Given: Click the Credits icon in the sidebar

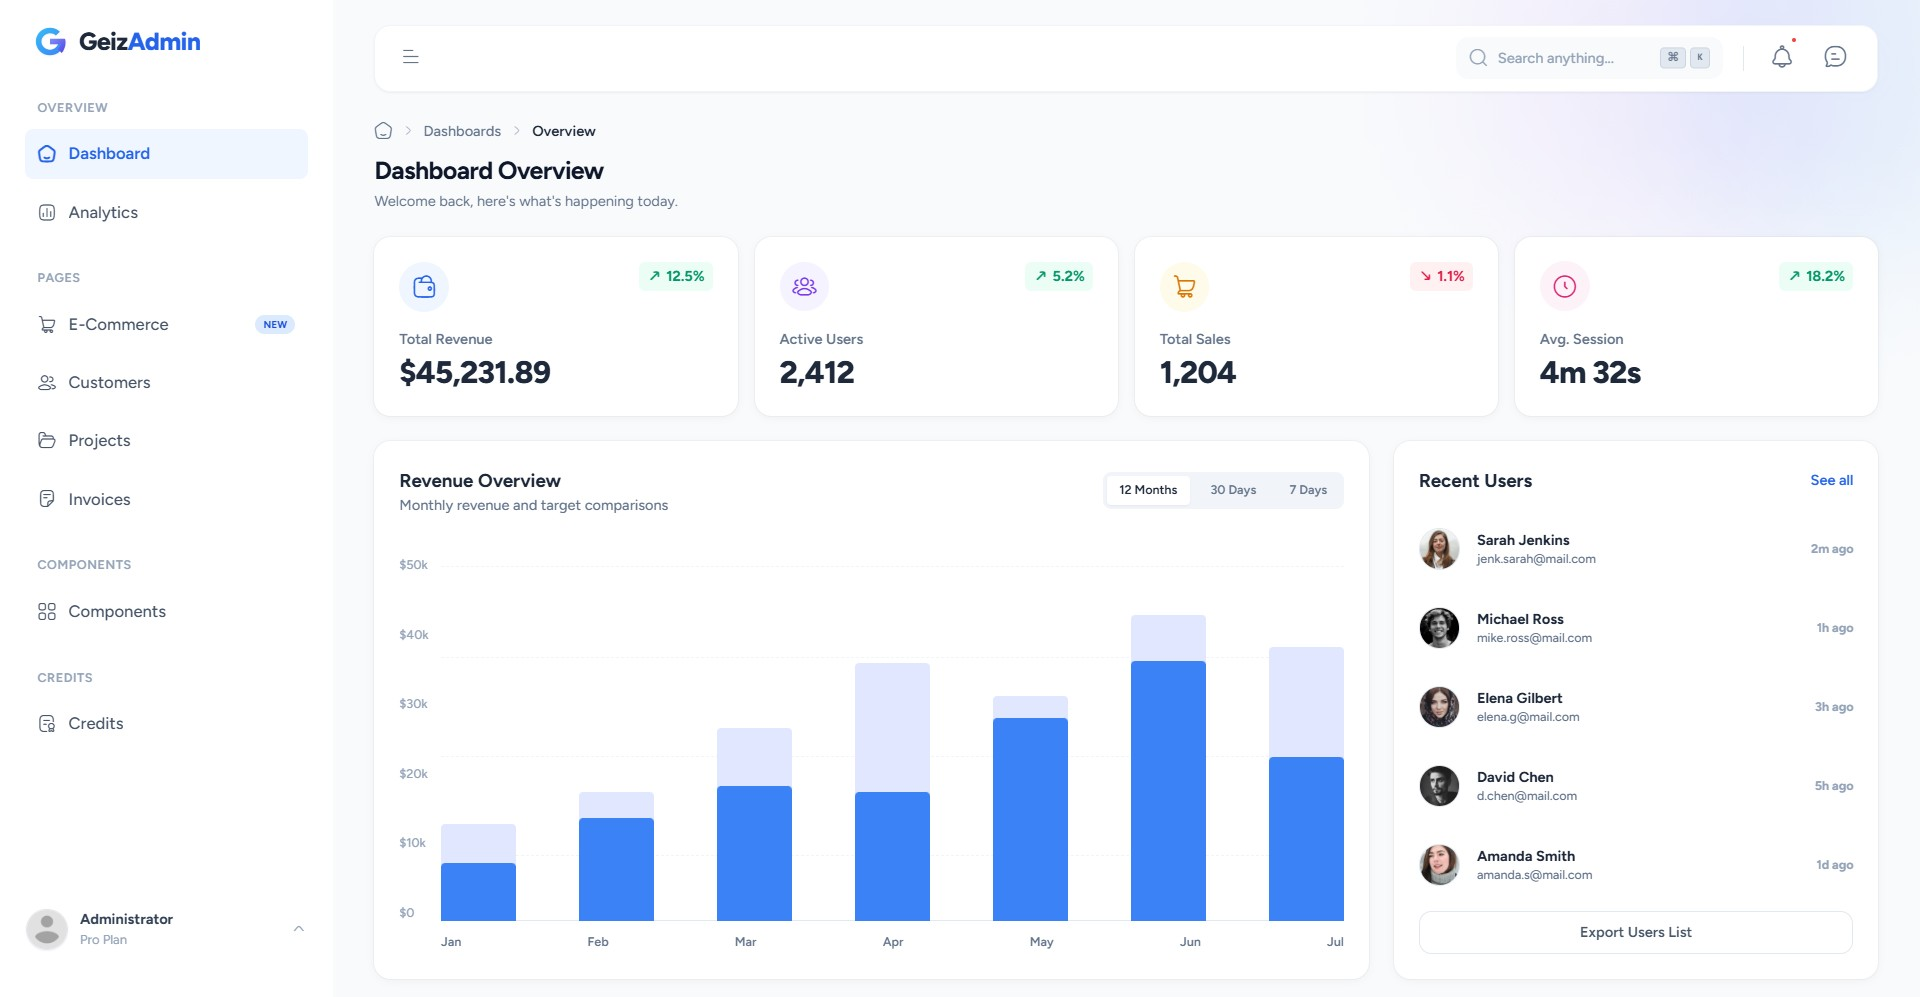Looking at the screenshot, I should pos(47,723).
